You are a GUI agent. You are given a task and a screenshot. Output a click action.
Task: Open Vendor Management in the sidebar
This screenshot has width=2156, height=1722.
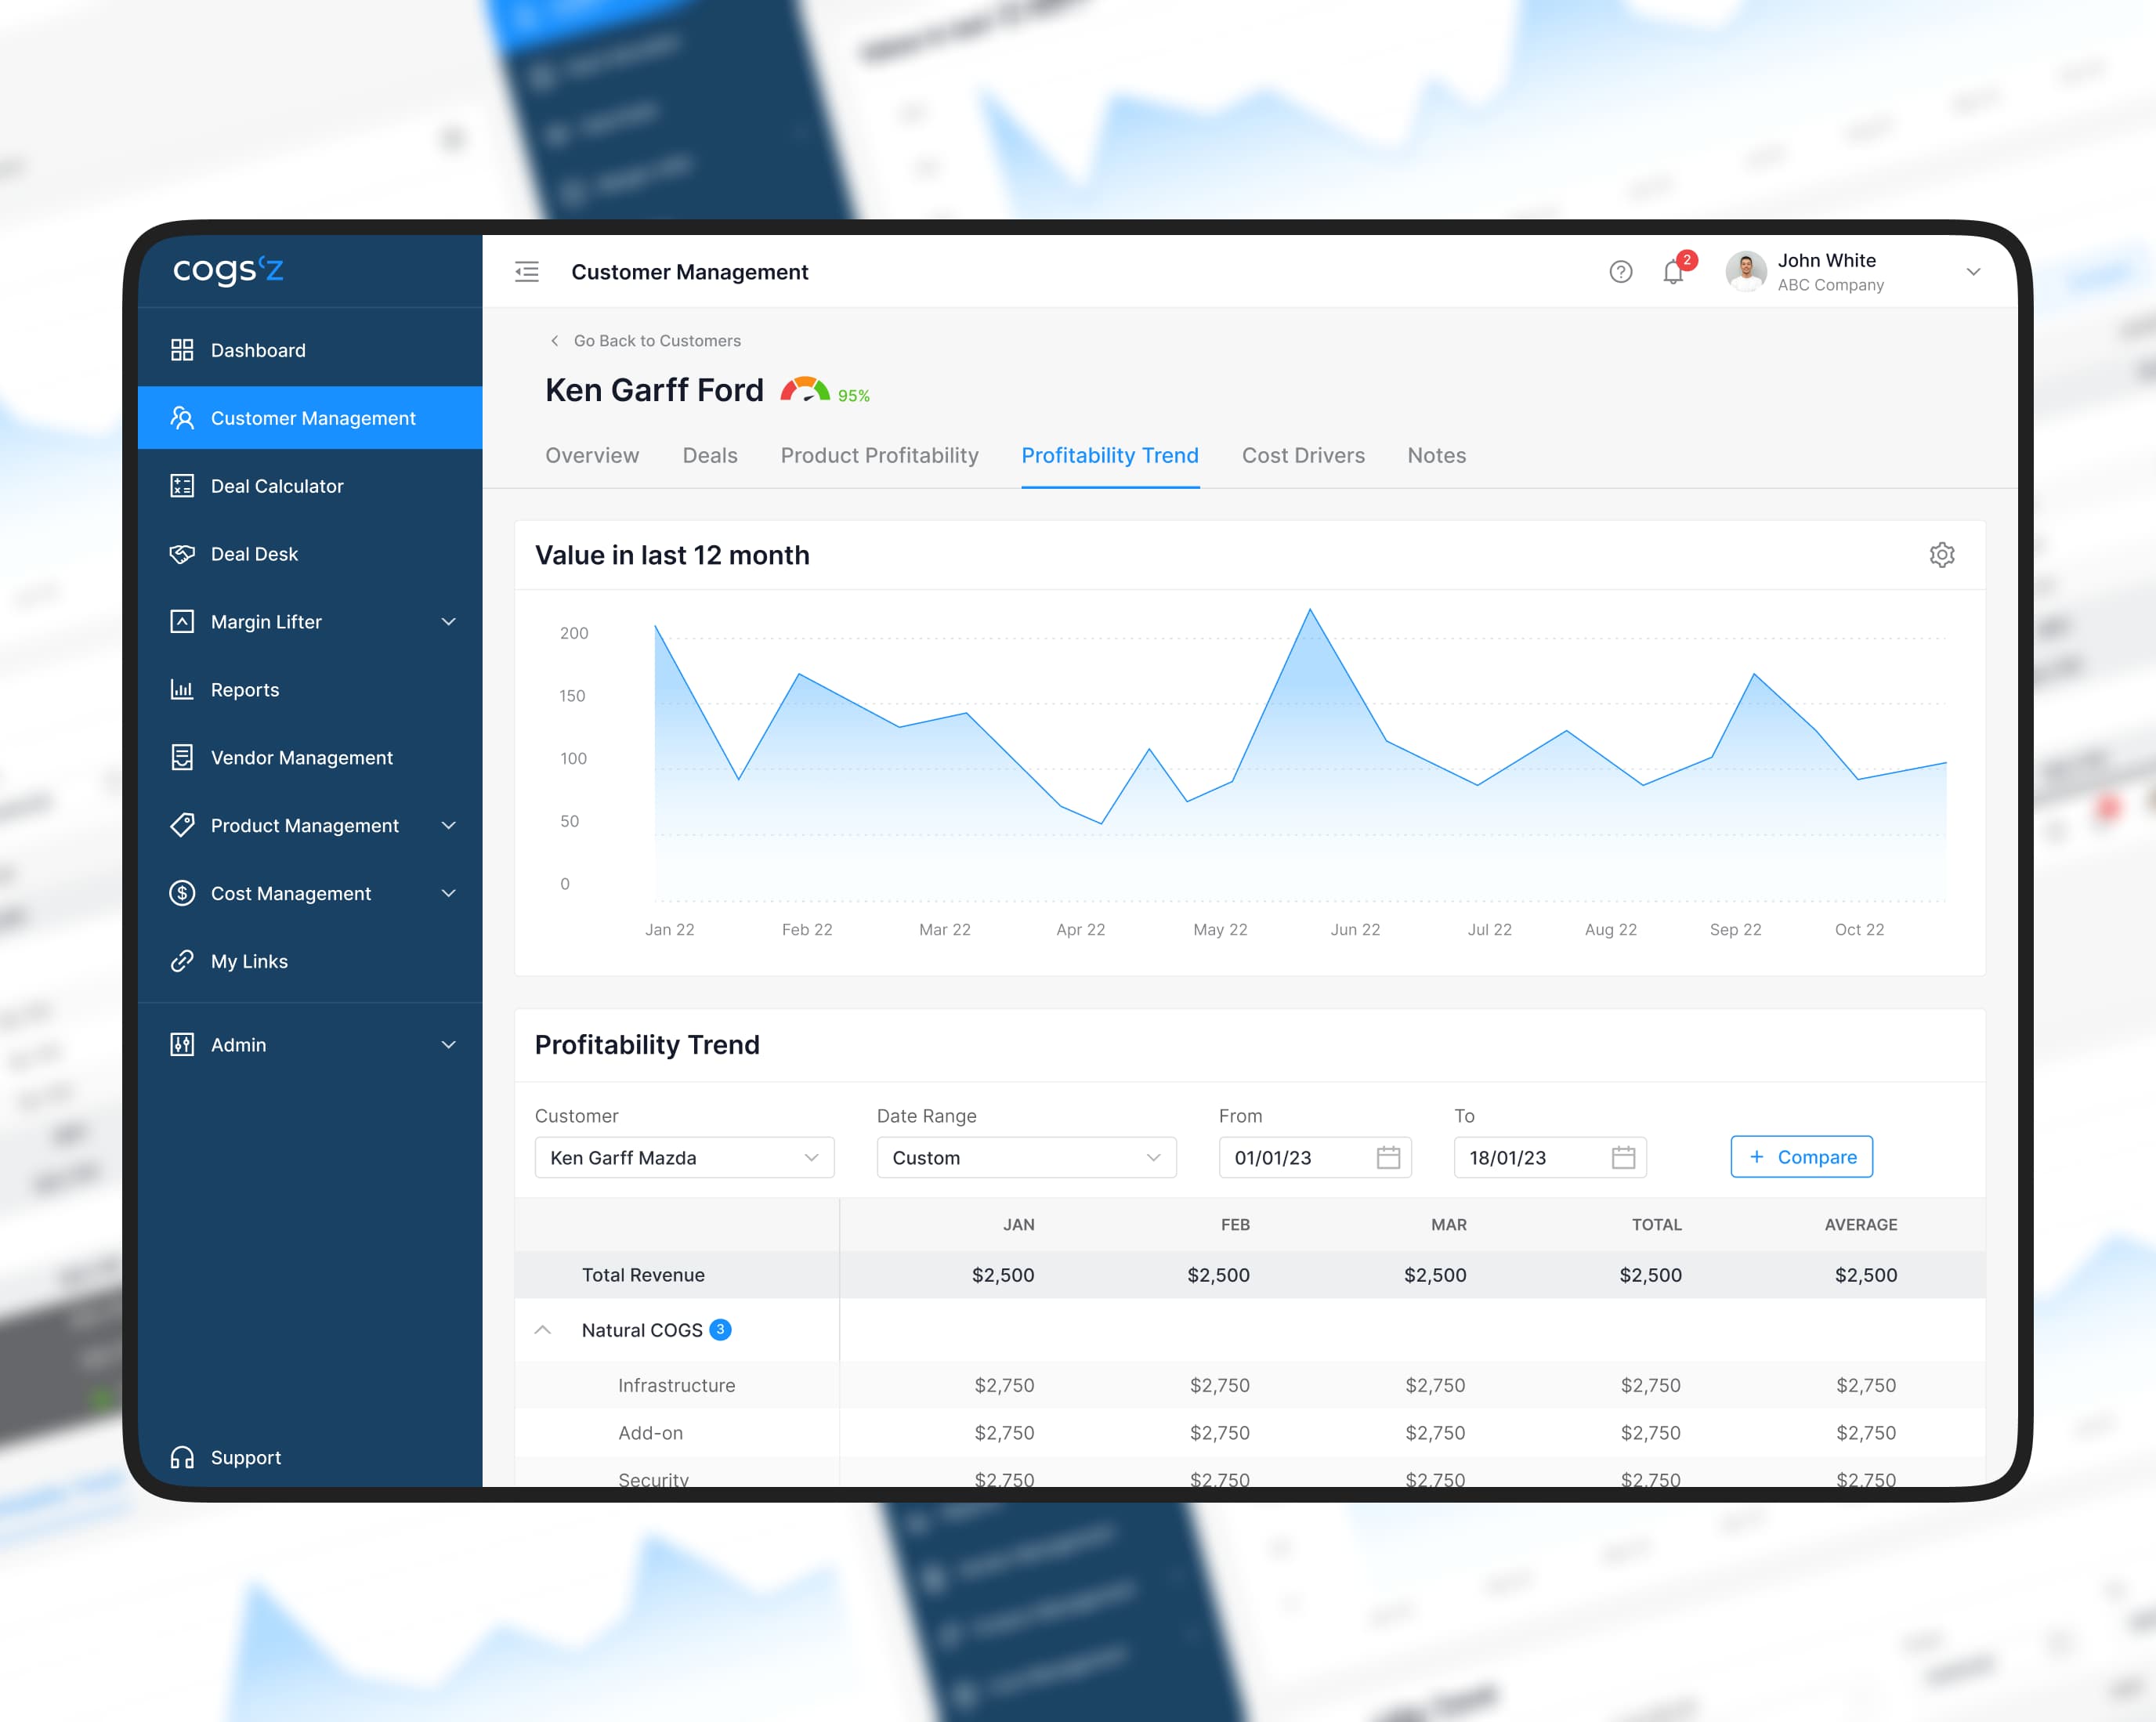pyautogui.click(x=310, y=758)
